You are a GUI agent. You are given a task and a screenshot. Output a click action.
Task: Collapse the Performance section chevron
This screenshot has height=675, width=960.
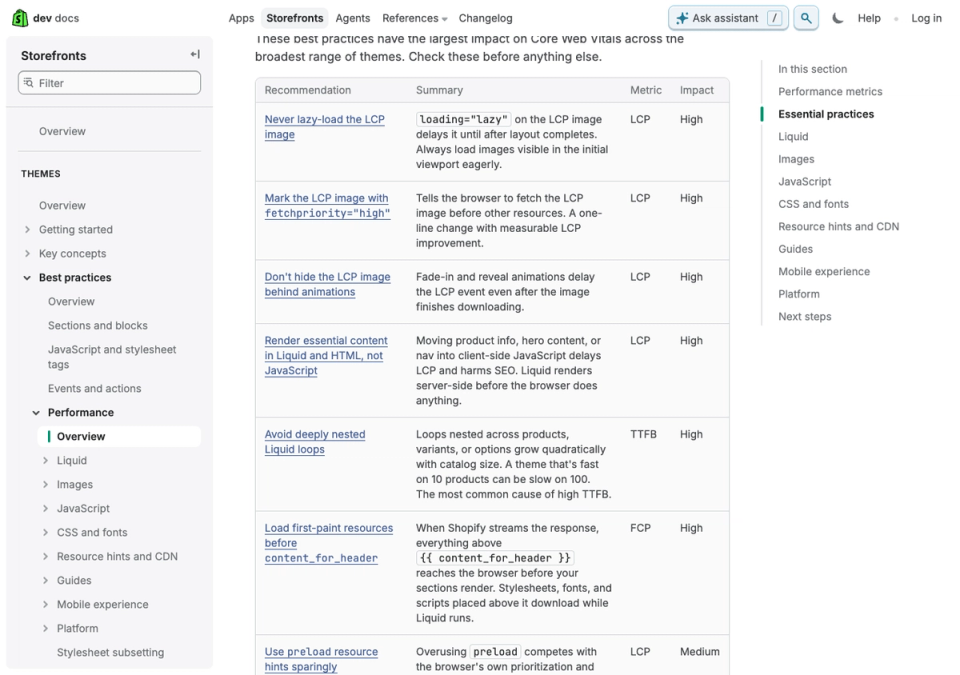36,412
